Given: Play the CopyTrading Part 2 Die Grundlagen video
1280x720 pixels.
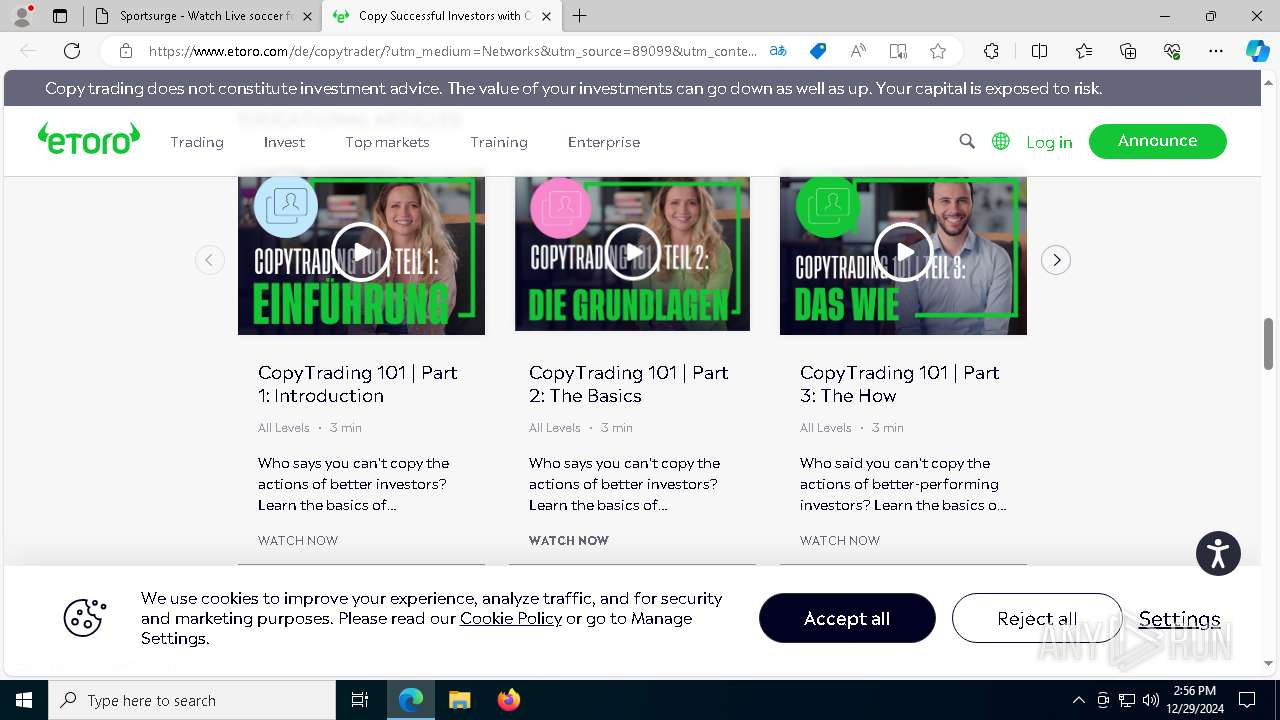Looking at the screenshot, I should pyautogui.click(x=633, y=251).
